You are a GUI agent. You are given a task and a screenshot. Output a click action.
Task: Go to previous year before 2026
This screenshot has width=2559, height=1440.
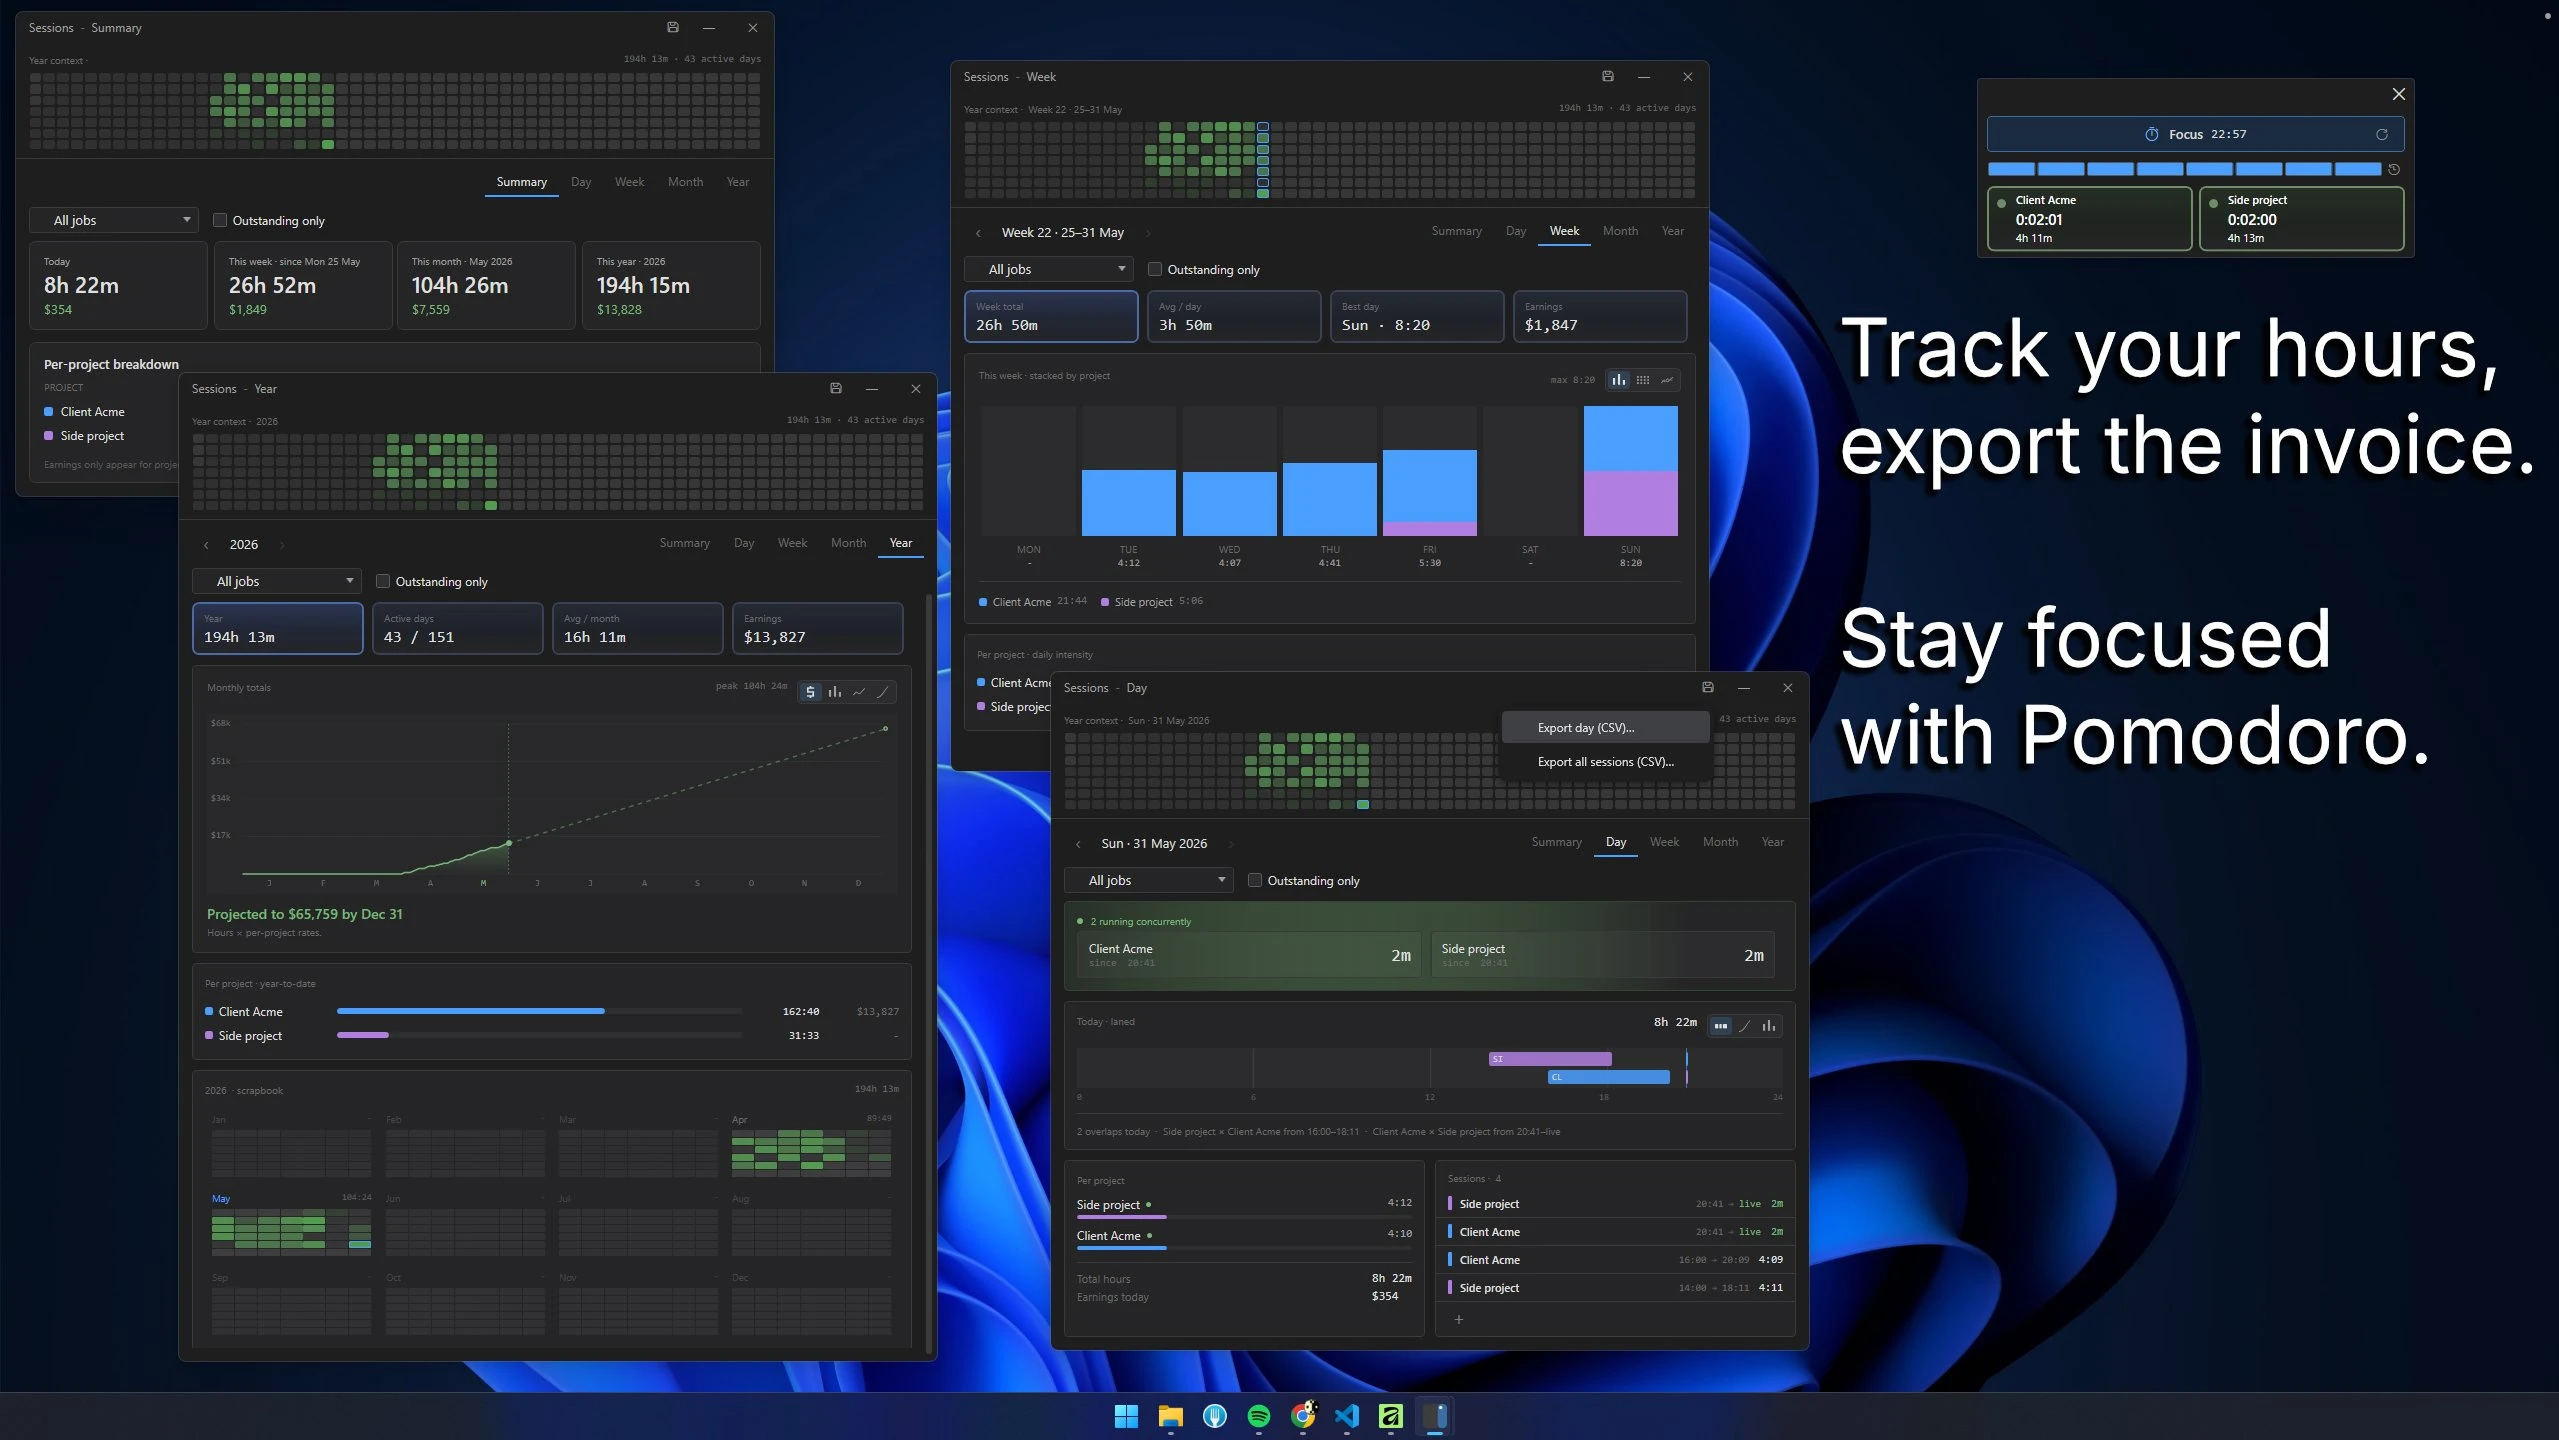[206, 545]
